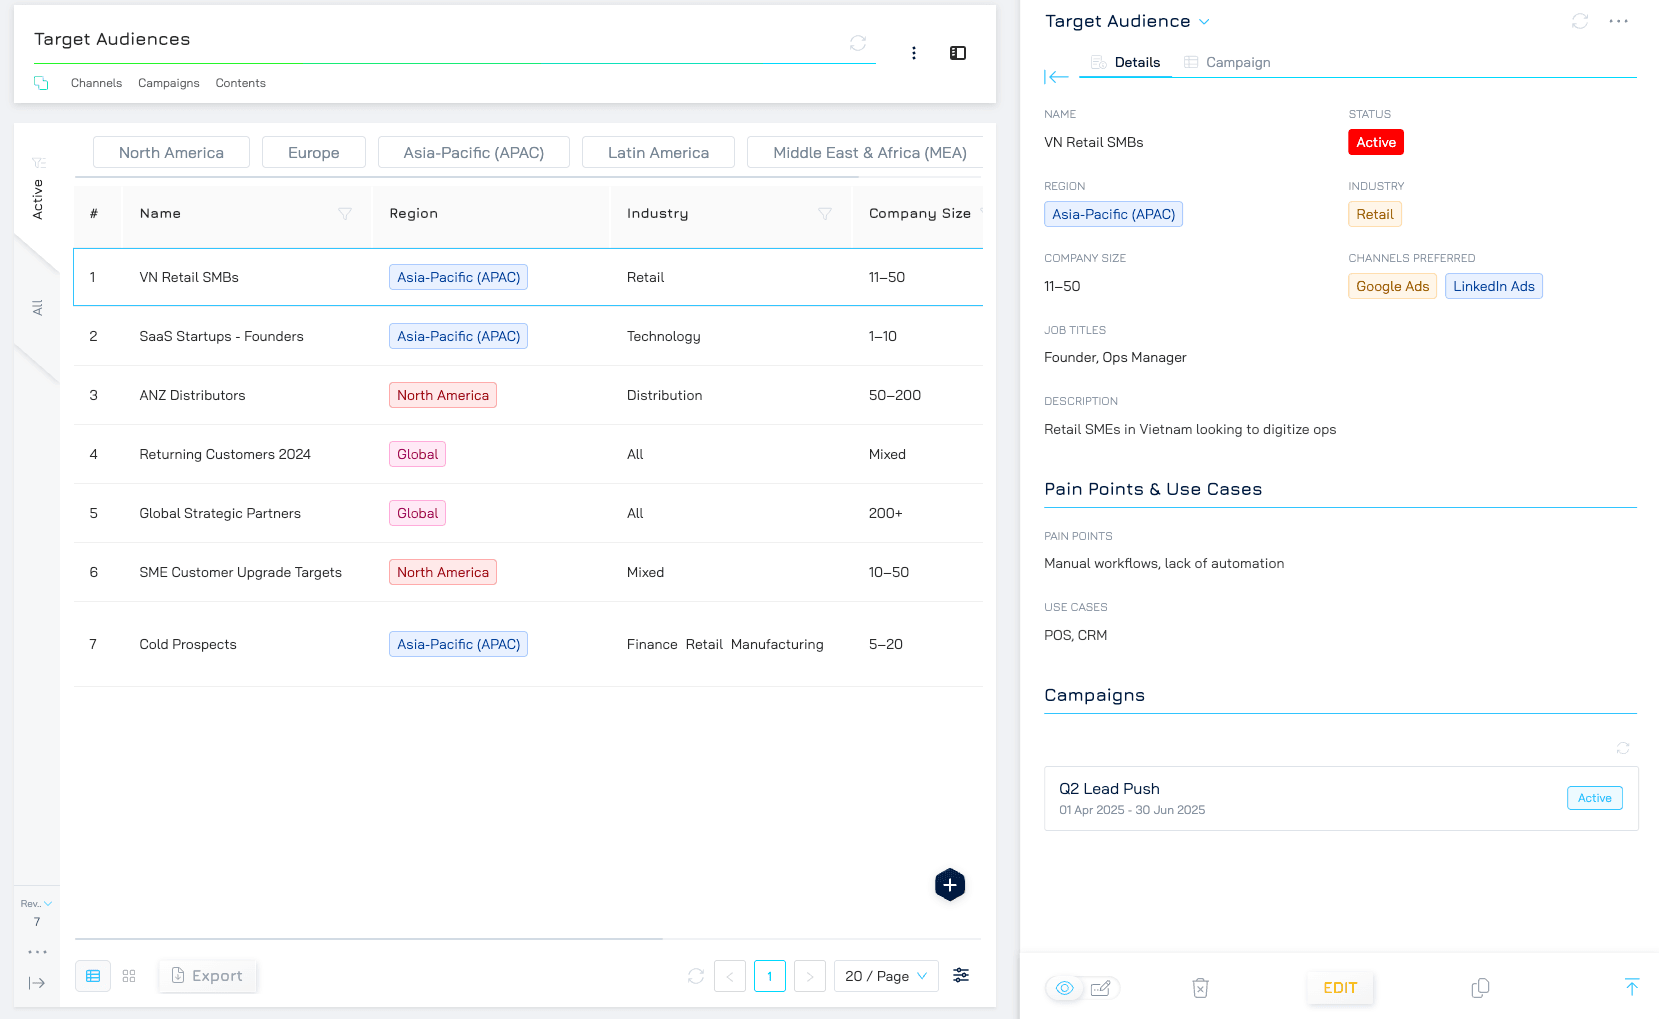Image resolution: width=1659 pixels, height=1019 pixels.
Task: Switch to view mode with the eye toggle
Action: point(1065,988)
